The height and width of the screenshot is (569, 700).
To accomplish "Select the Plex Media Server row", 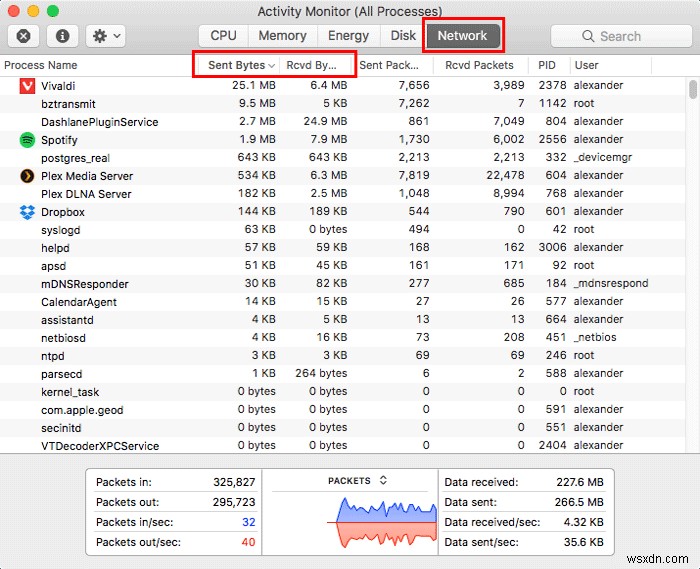I will tap(342, 176).
